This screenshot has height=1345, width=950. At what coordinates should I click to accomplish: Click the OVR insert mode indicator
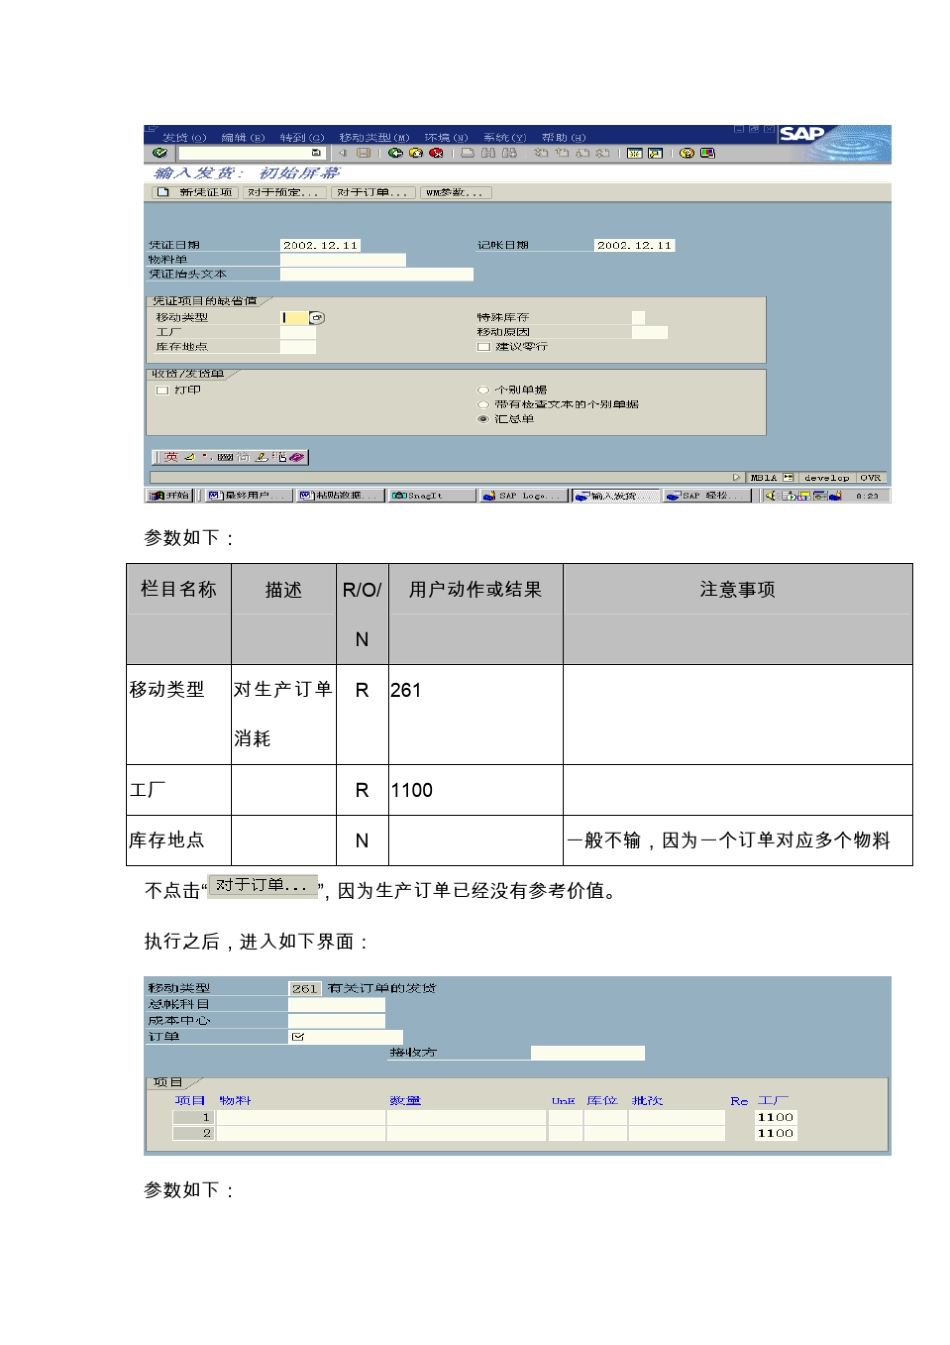point(871,478)
